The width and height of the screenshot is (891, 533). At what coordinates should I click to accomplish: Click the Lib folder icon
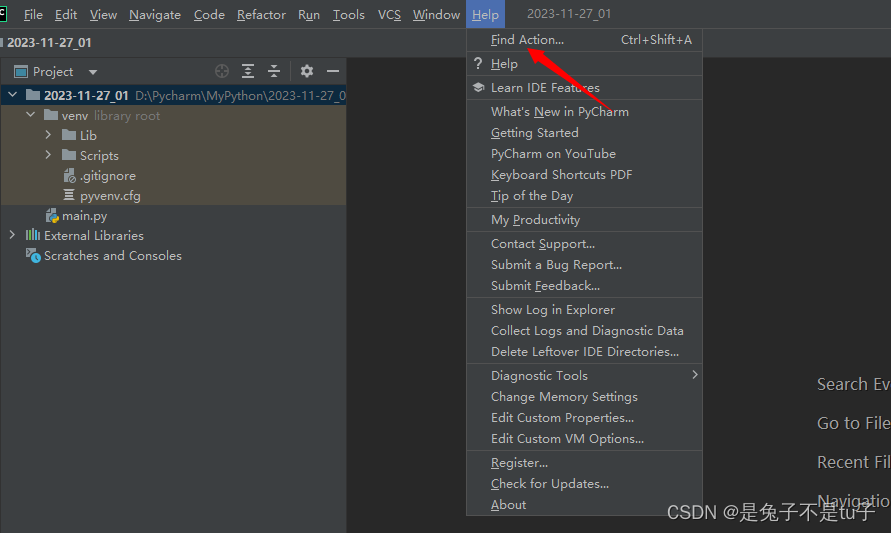pyautogui.click(x=69, y=135)
